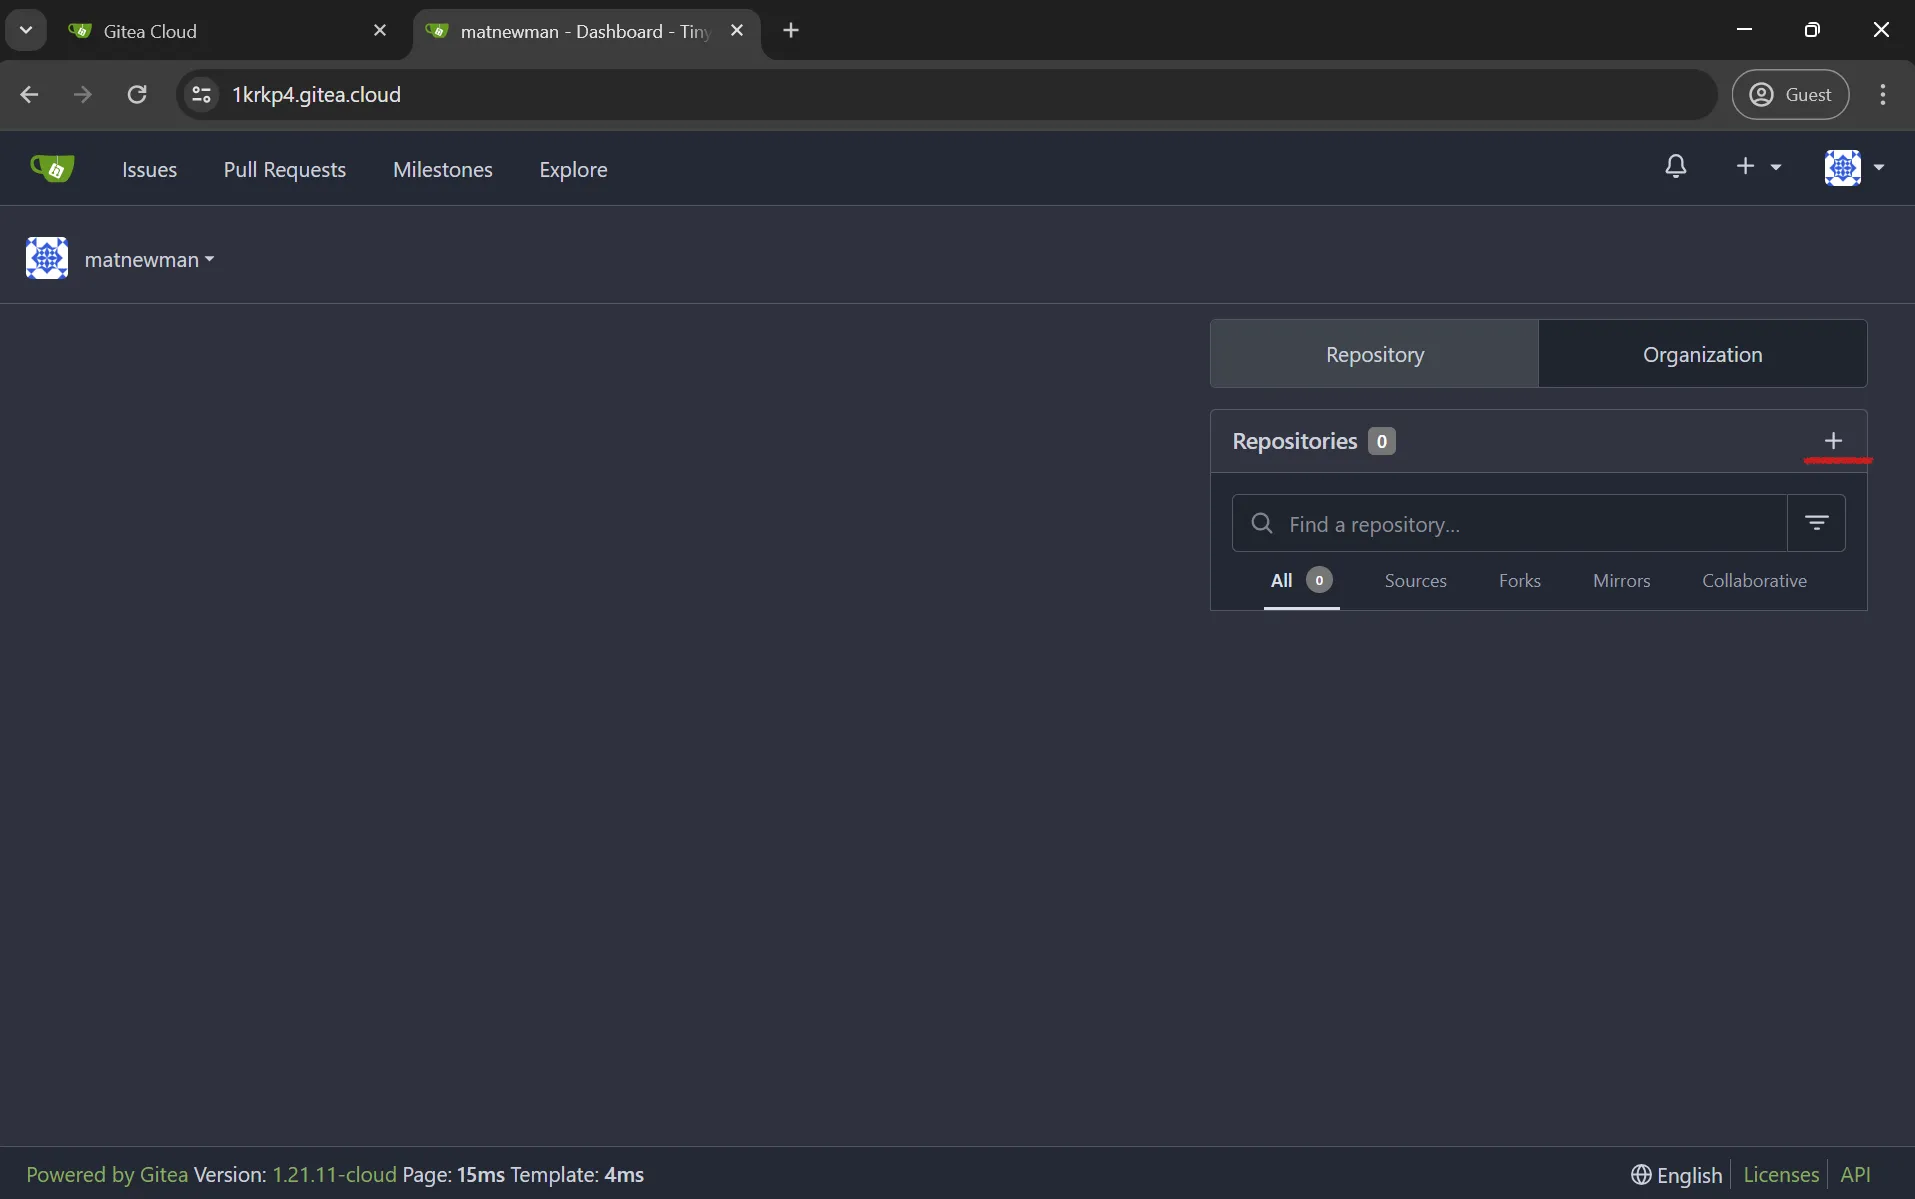Open the Chrome three-dot menu
1915x1199 pixels.
click(x=1883, y=94)
